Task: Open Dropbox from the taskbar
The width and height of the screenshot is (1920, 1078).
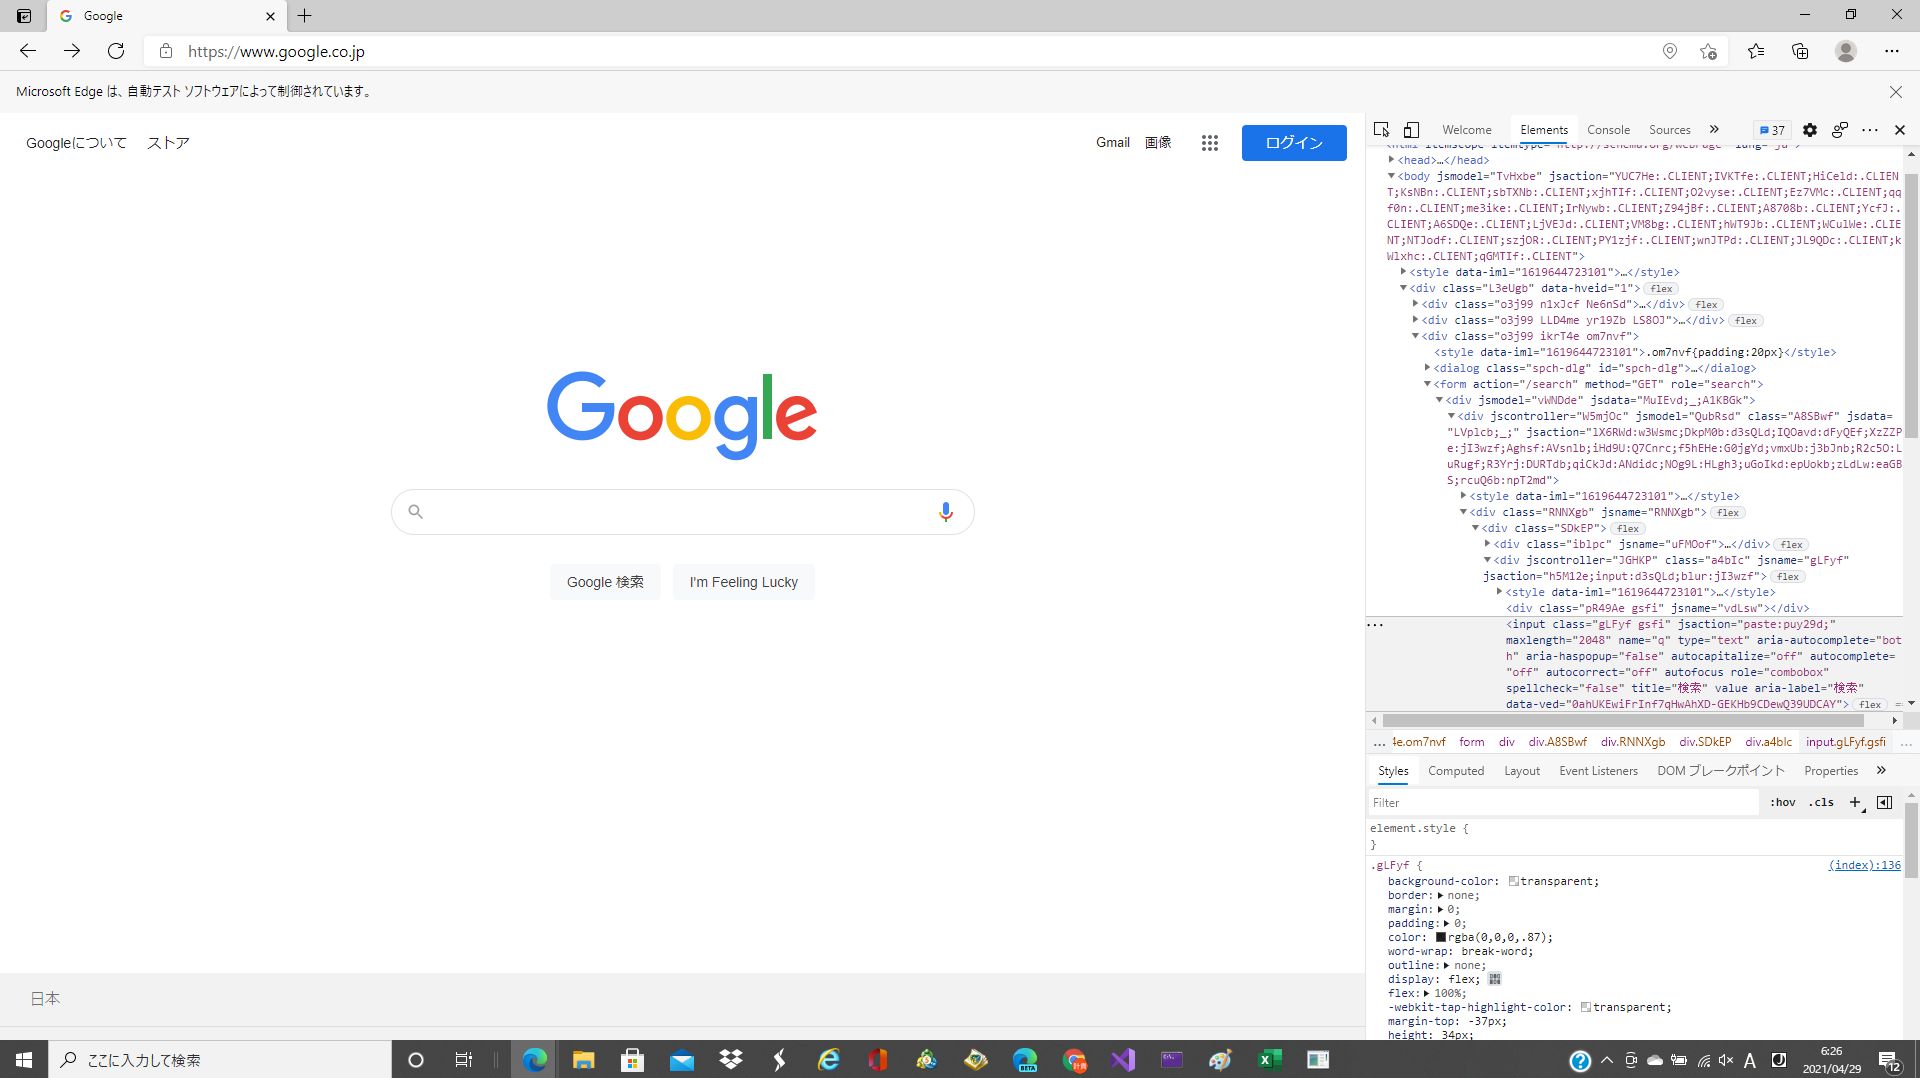Action: [x=731, y=1060]
